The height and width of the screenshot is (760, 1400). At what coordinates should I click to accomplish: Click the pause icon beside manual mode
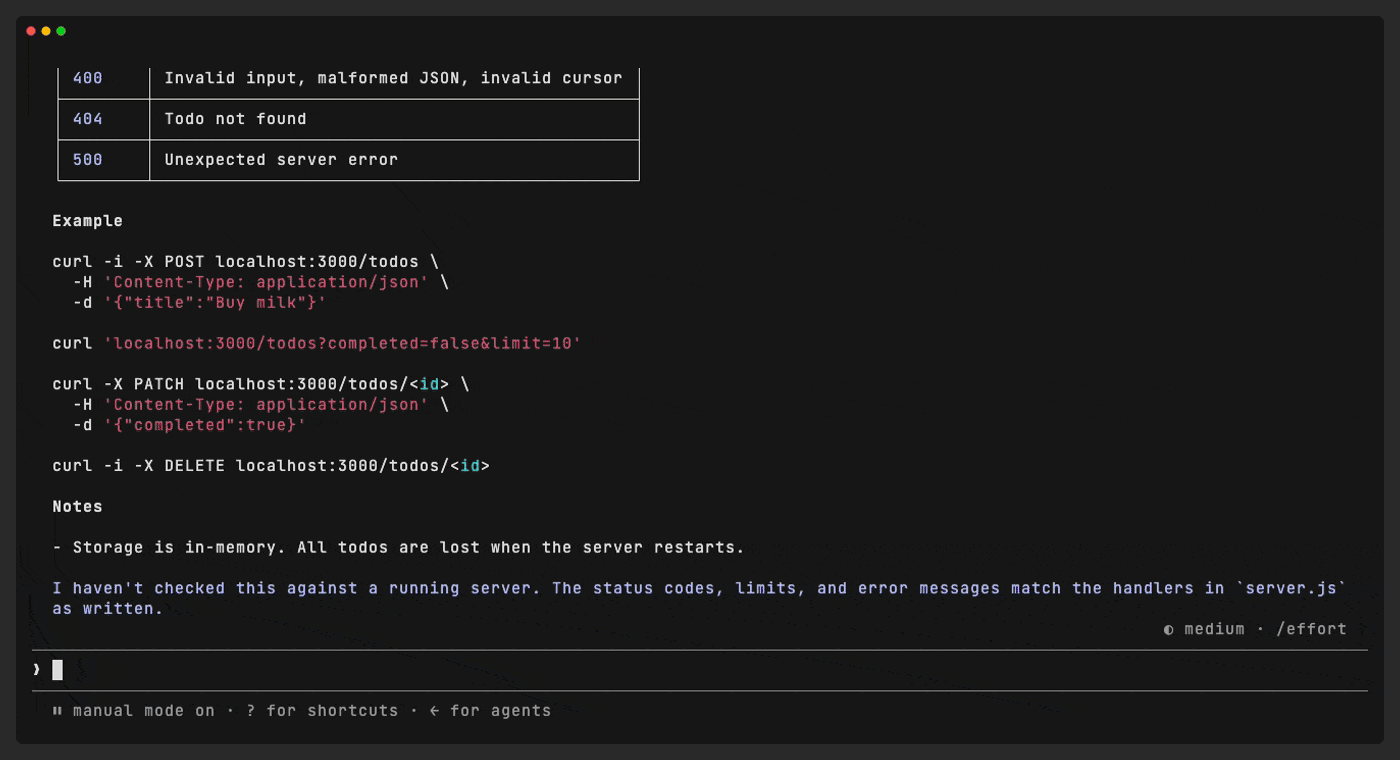[x=57, y=711]
